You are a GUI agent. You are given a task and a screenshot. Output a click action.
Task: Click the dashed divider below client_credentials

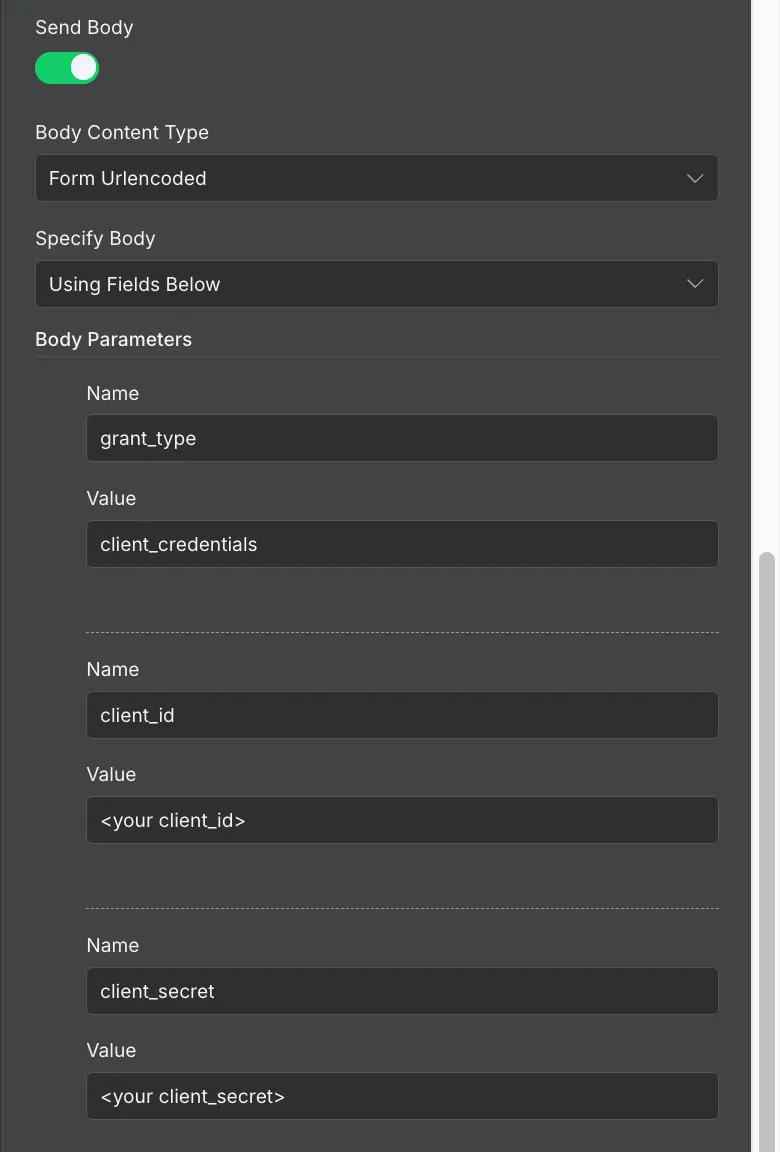click(402, 631)
